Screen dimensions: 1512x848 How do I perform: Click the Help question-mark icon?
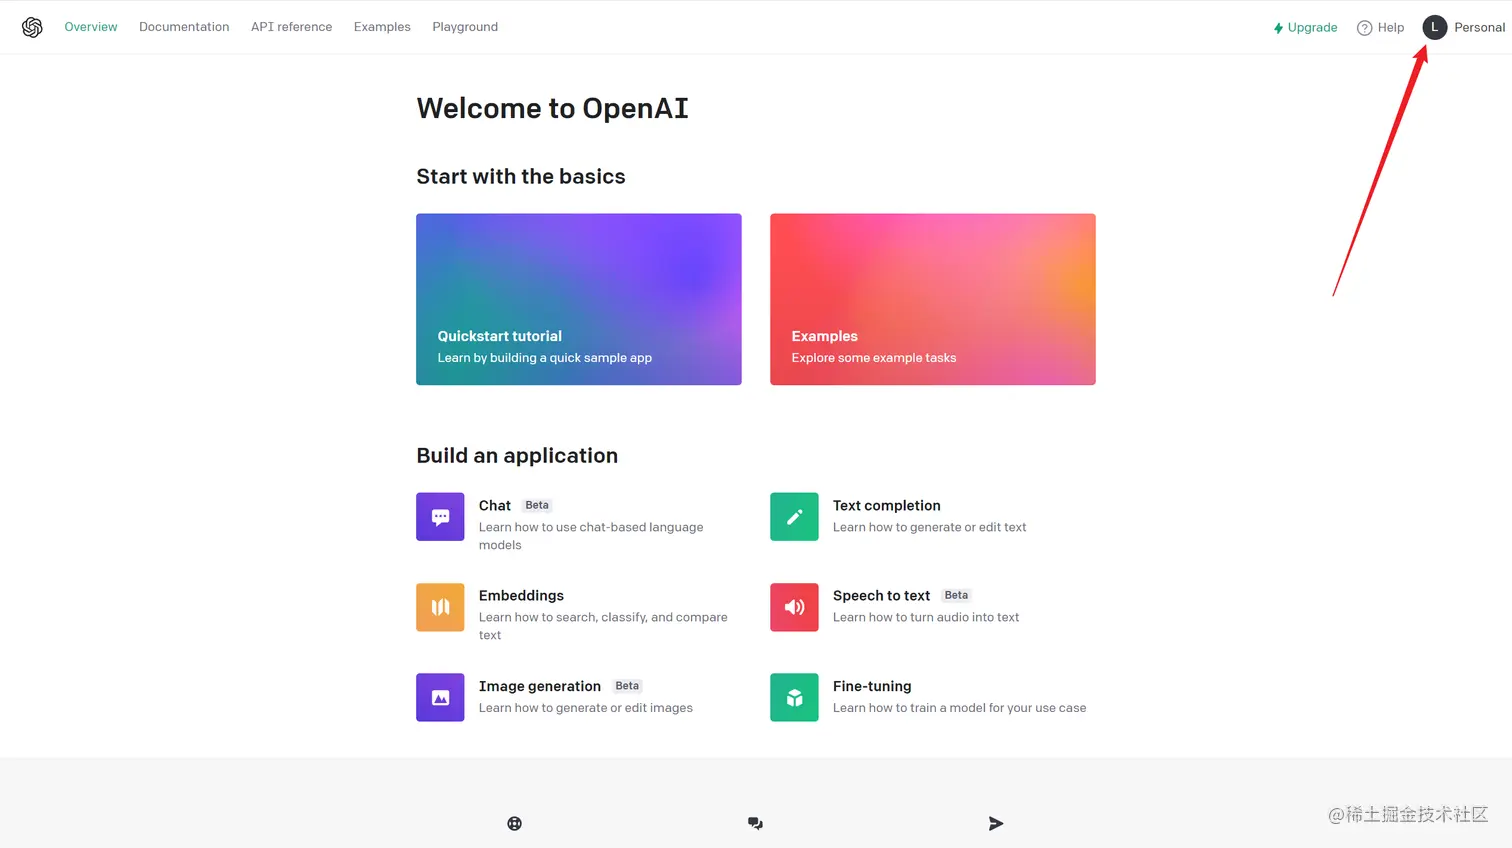tap(1364, 28)
